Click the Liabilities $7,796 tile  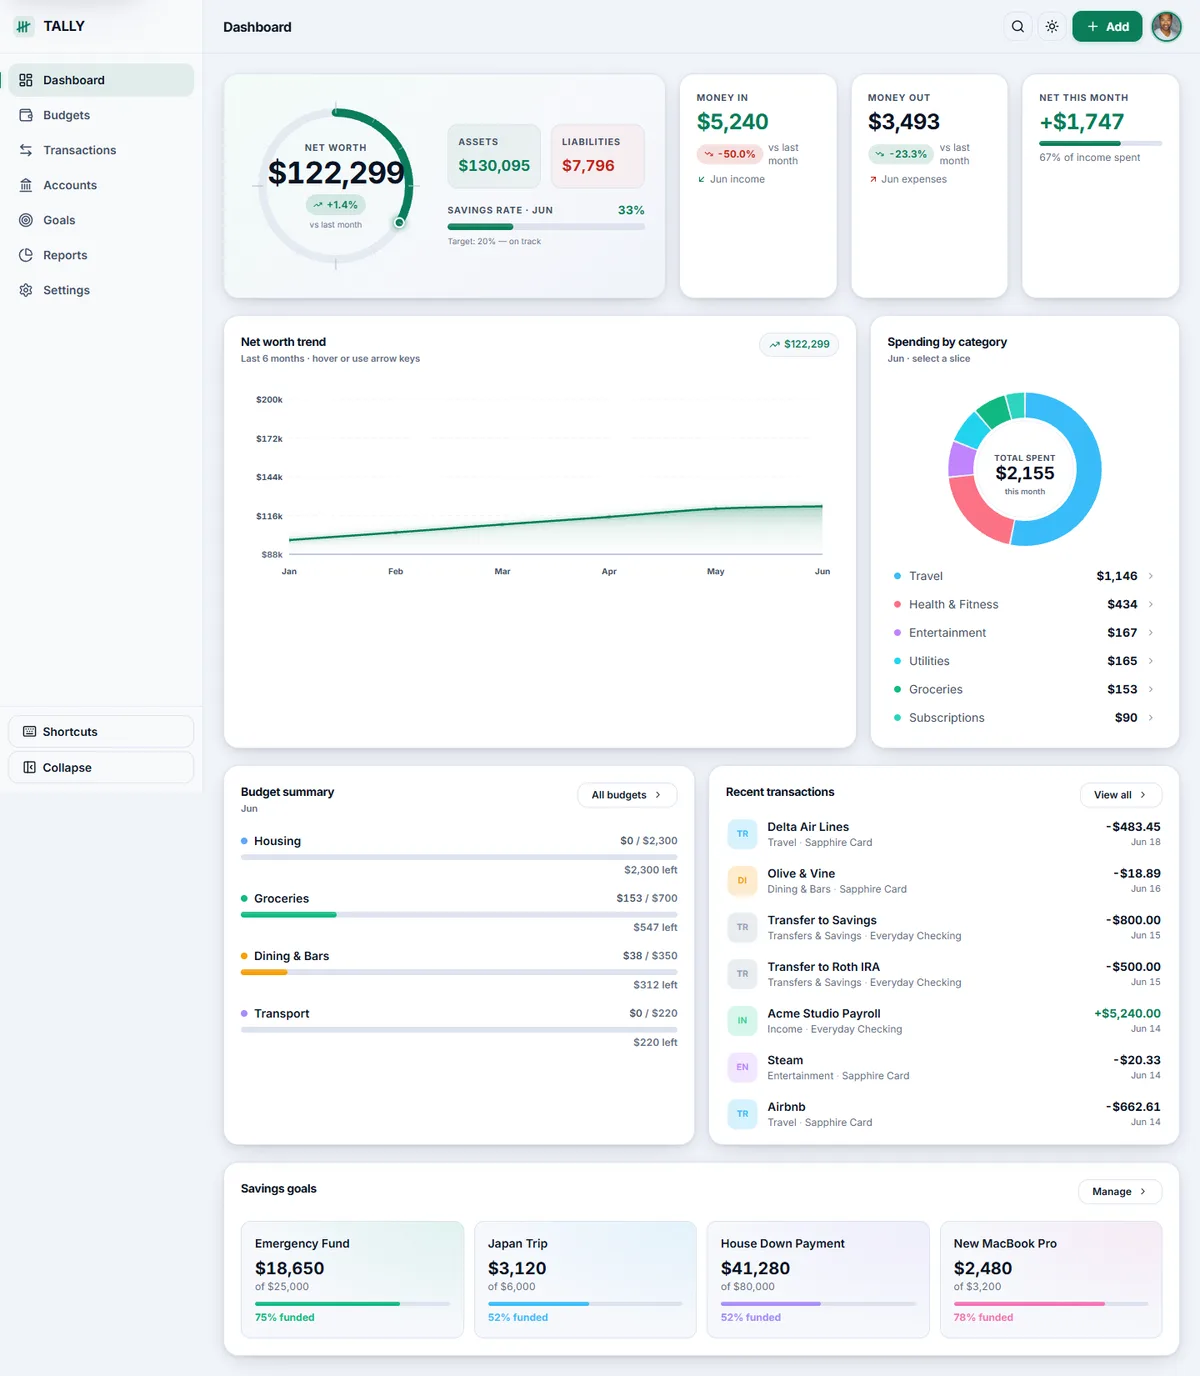(597, 156)
